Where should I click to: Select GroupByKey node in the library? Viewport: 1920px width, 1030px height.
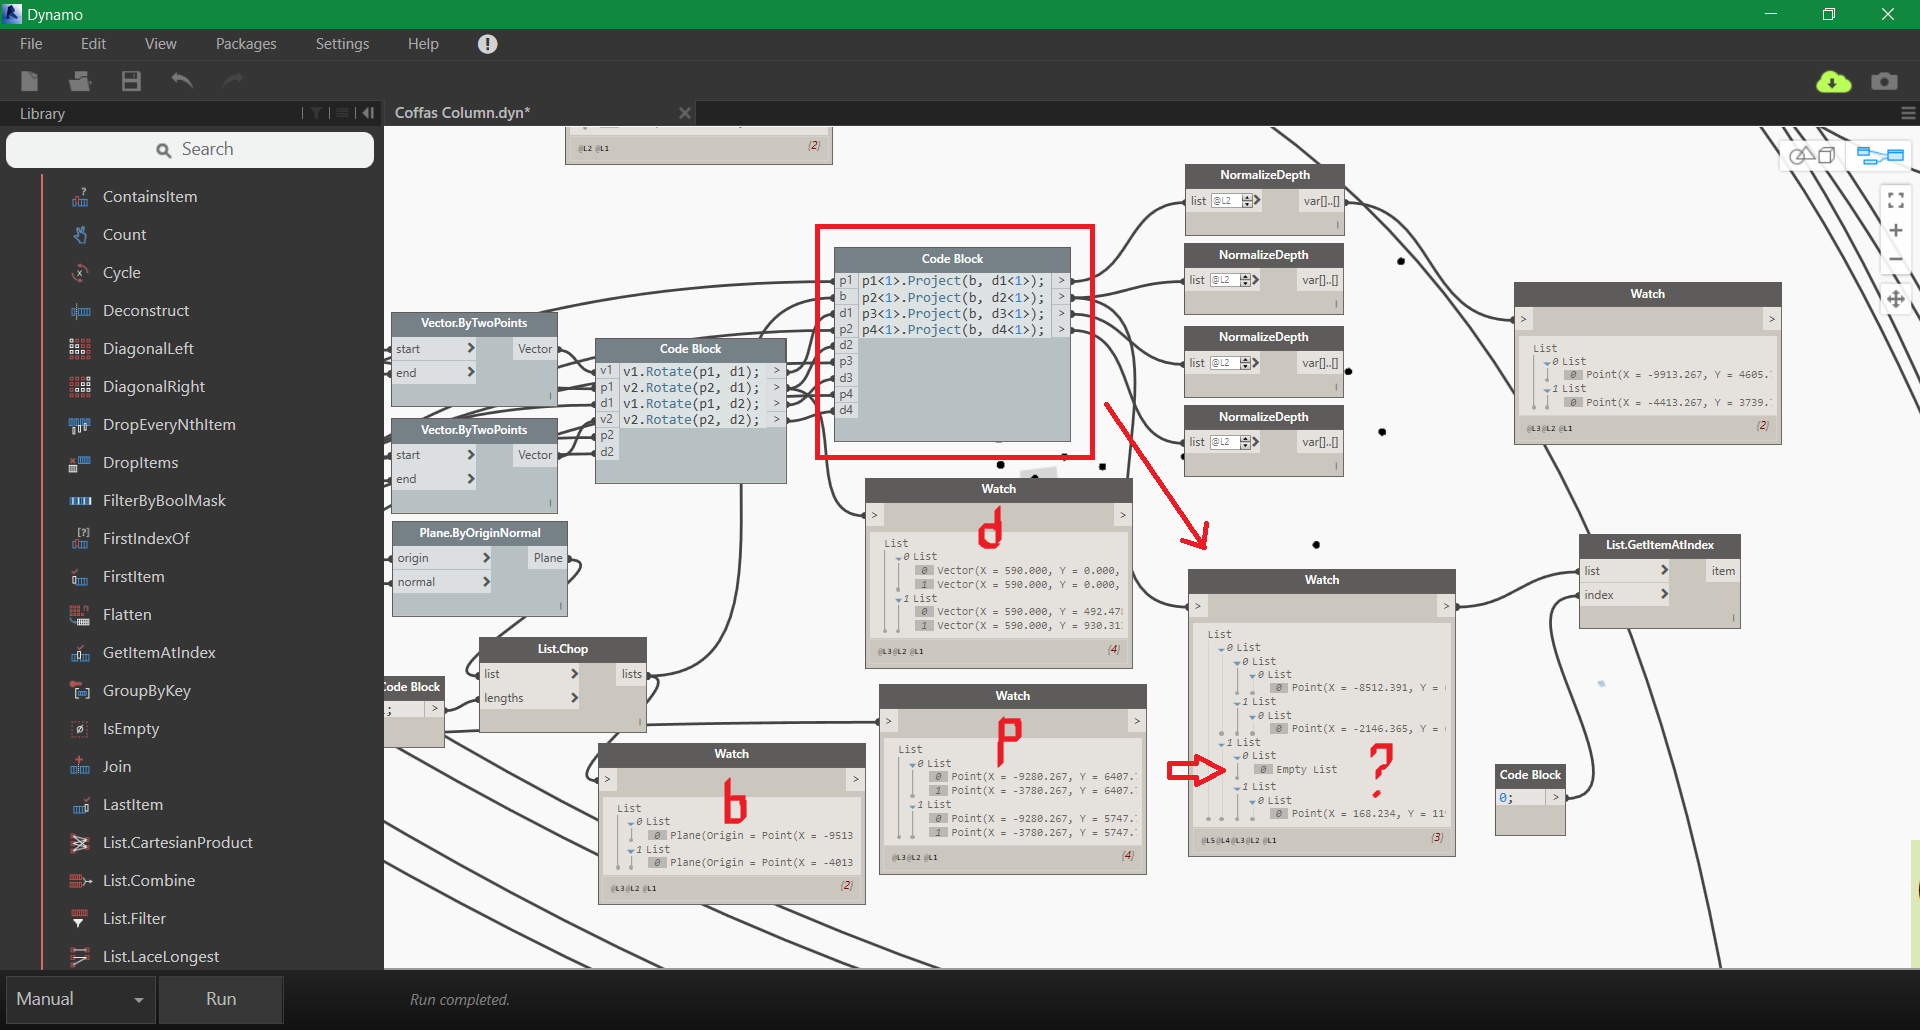point(146,691)
